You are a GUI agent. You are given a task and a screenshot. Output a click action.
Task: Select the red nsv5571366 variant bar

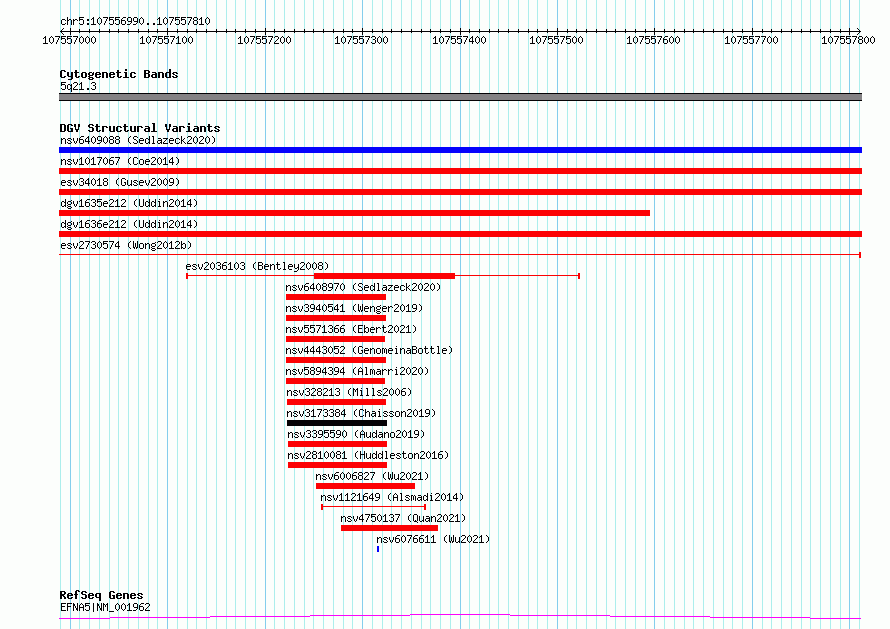(x=336, y=339)
